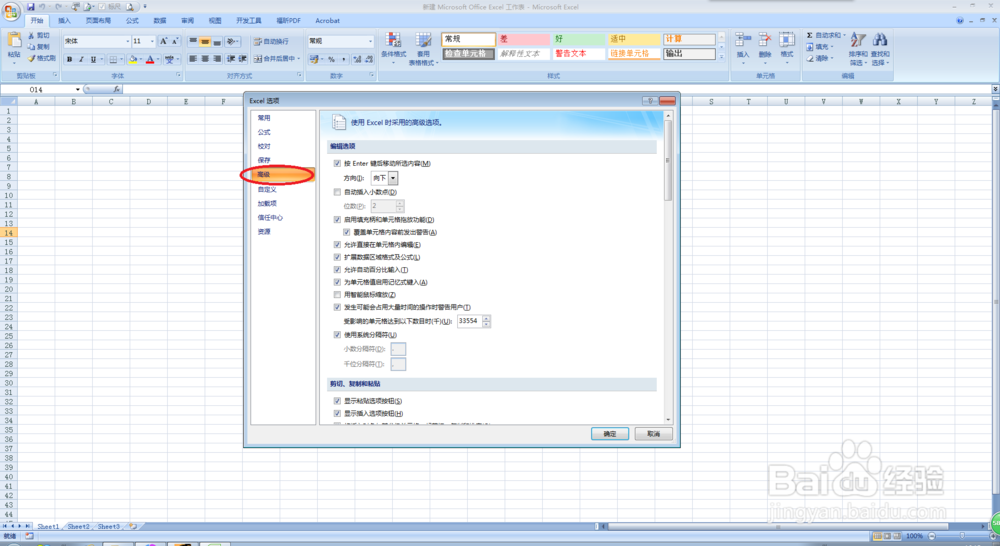Enable 用智能鼠标缩放 checkbox
This screenshot has height=546, width=1000.
click(x=337, y=295)
